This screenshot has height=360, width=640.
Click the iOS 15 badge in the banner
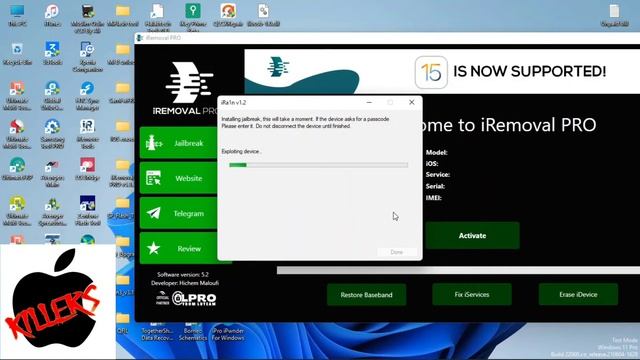coord(431,72)
